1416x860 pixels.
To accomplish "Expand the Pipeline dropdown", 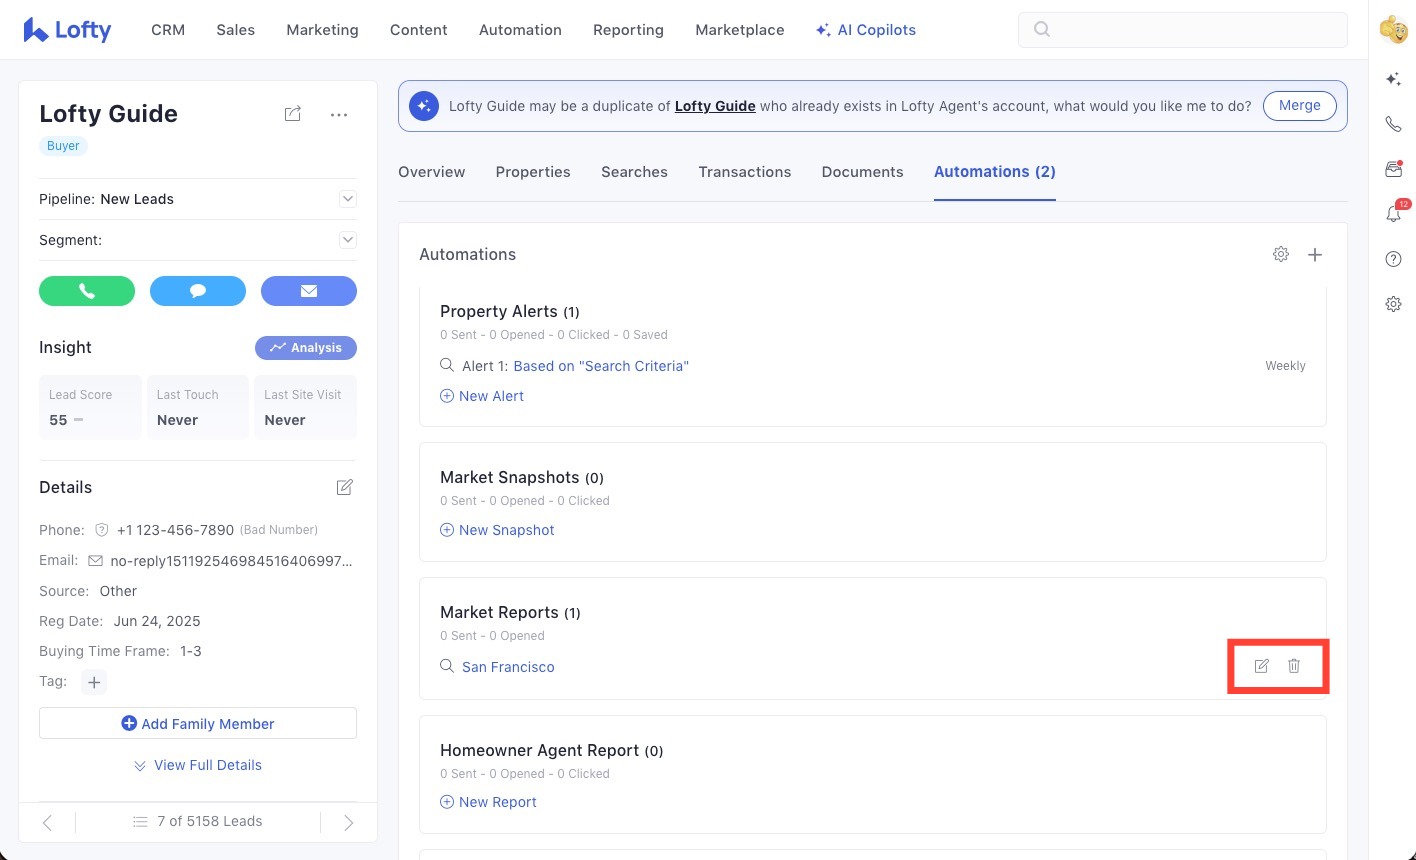I will (x=347, y=199).
